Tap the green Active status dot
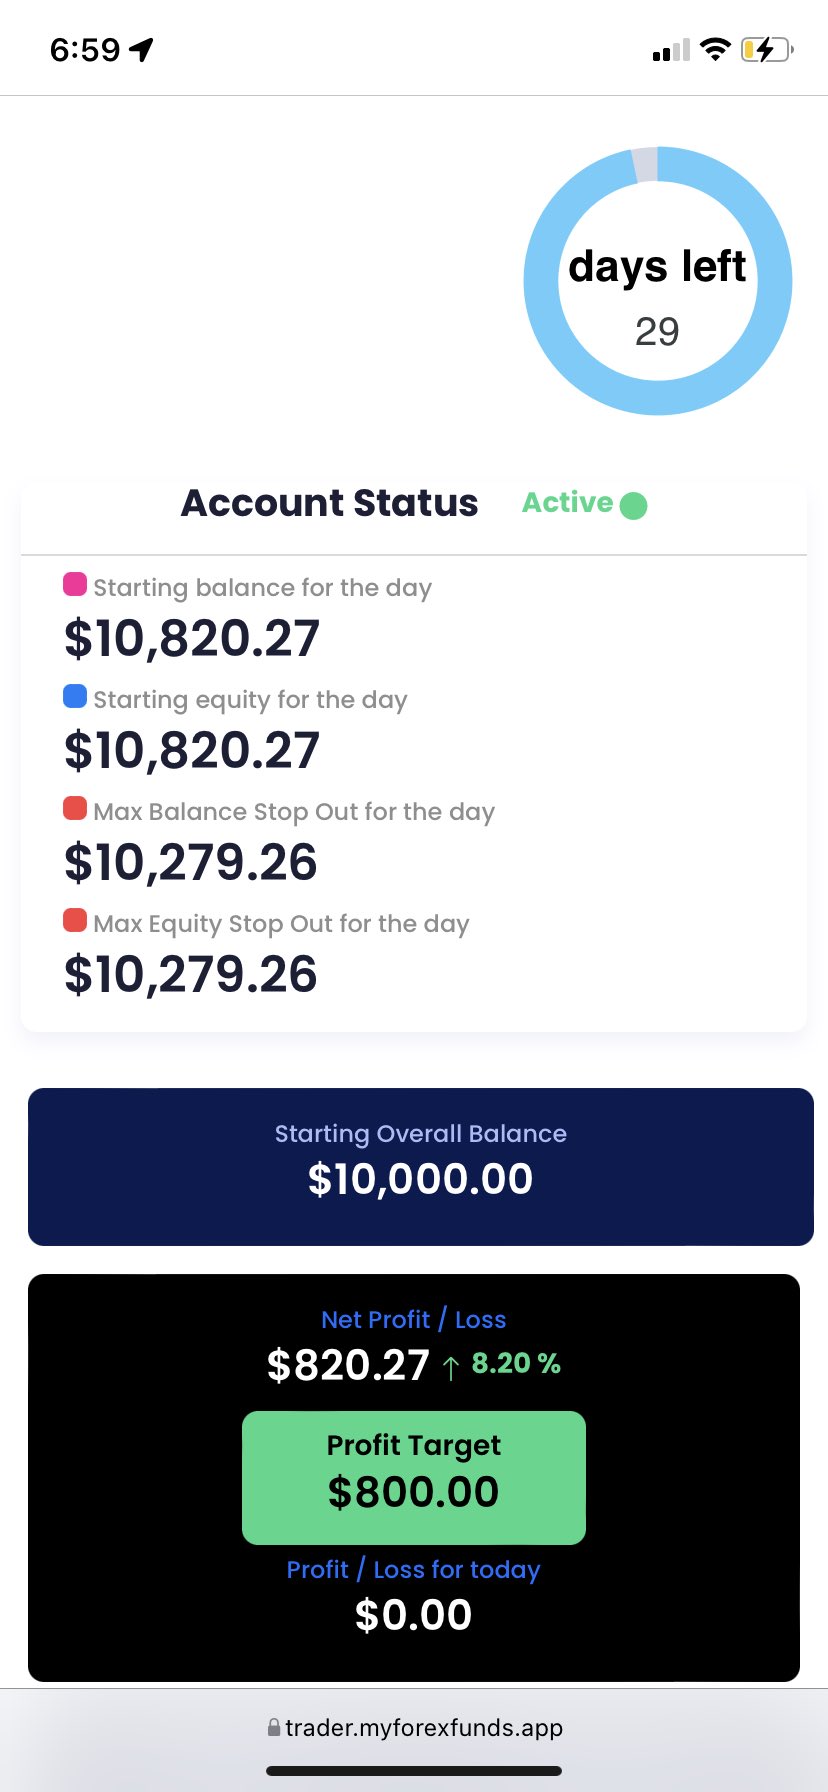Image resolution: width=828 pixels, height=1792 pixels. click(633, 506)
